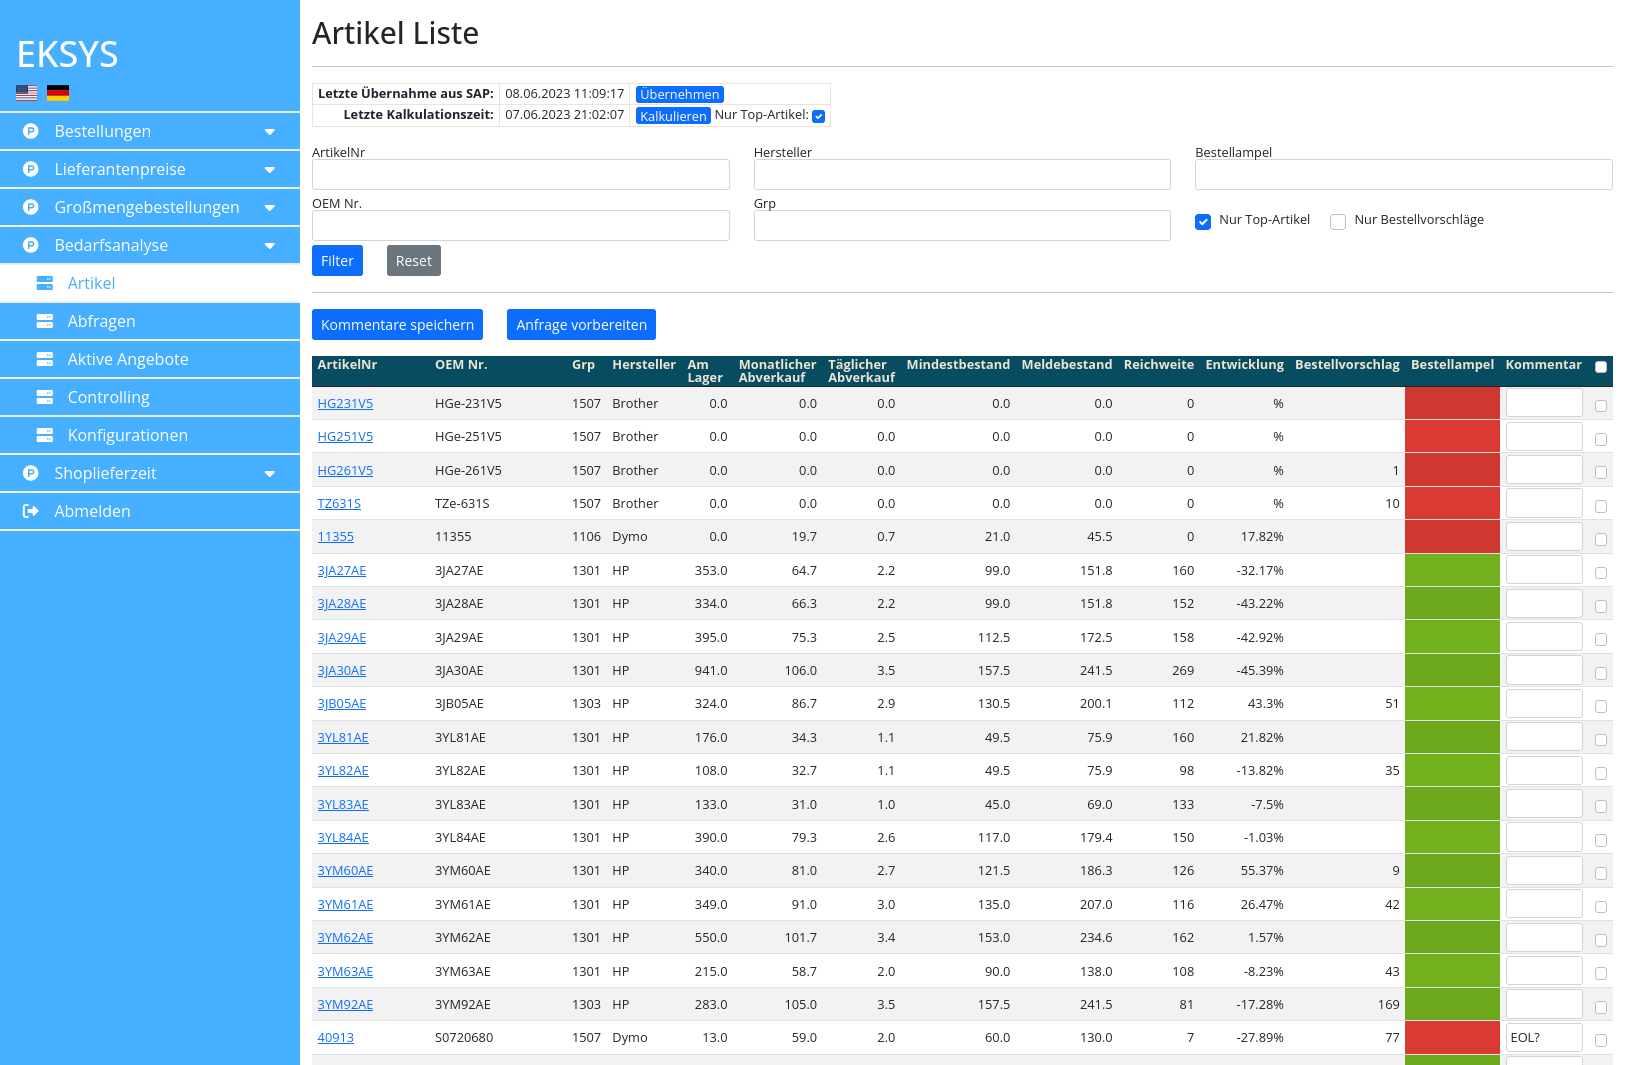Open the Artikel submenu item
The width and height of the screenshot is (1625, 1065).
(91, 283)
